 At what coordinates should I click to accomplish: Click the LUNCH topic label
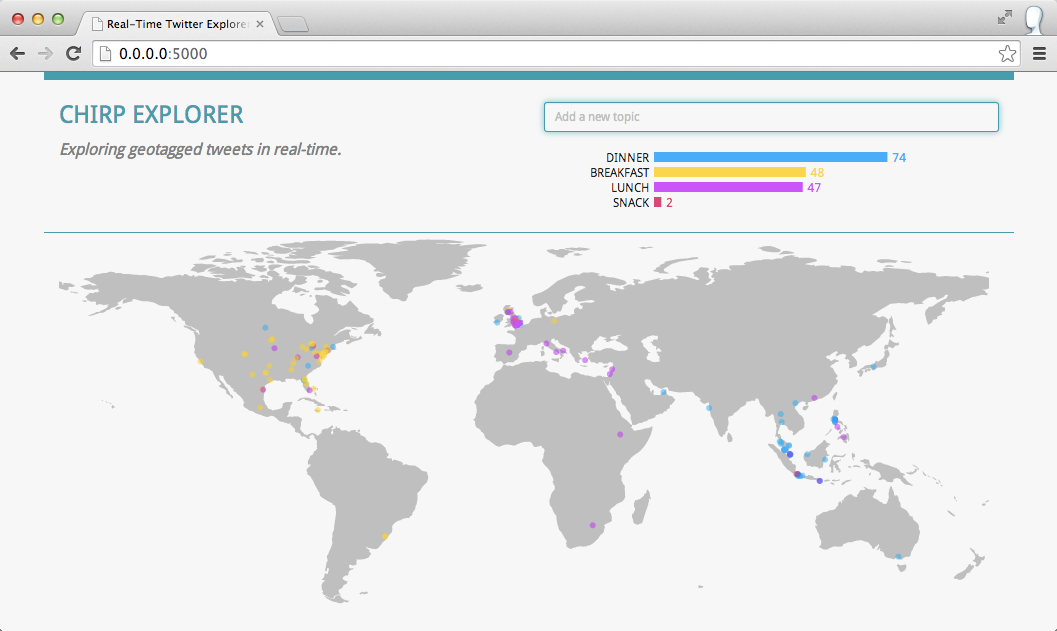pyautogui.click(x=630, y=187)
